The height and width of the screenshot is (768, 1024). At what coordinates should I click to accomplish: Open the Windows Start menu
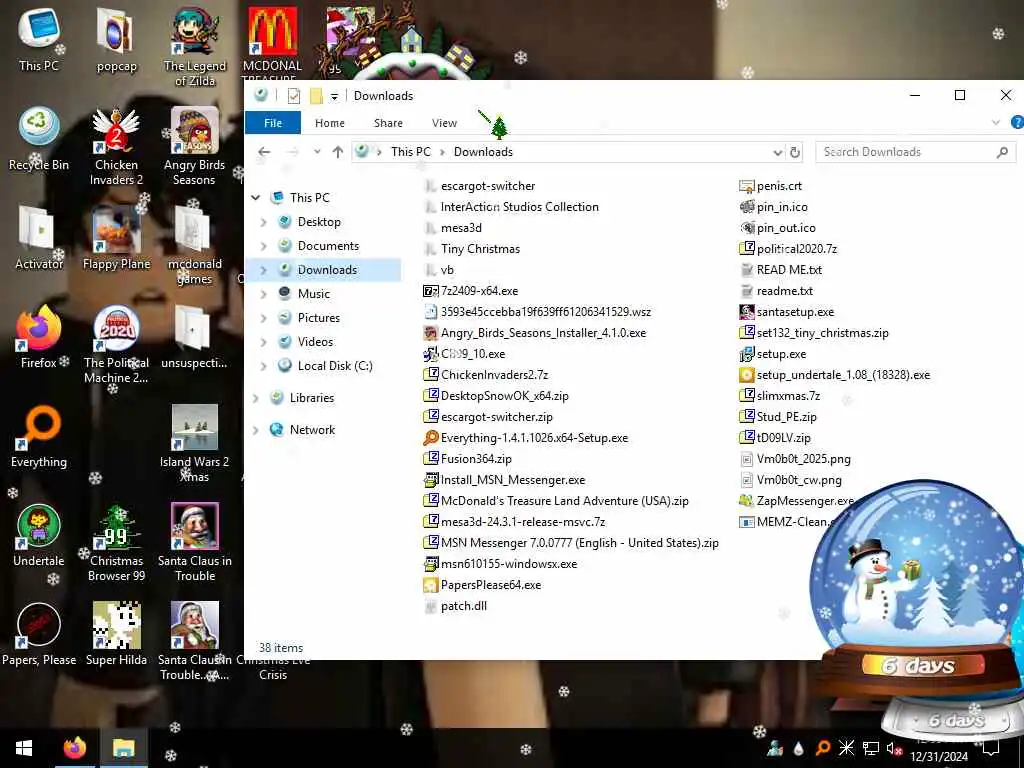[24, 748]
